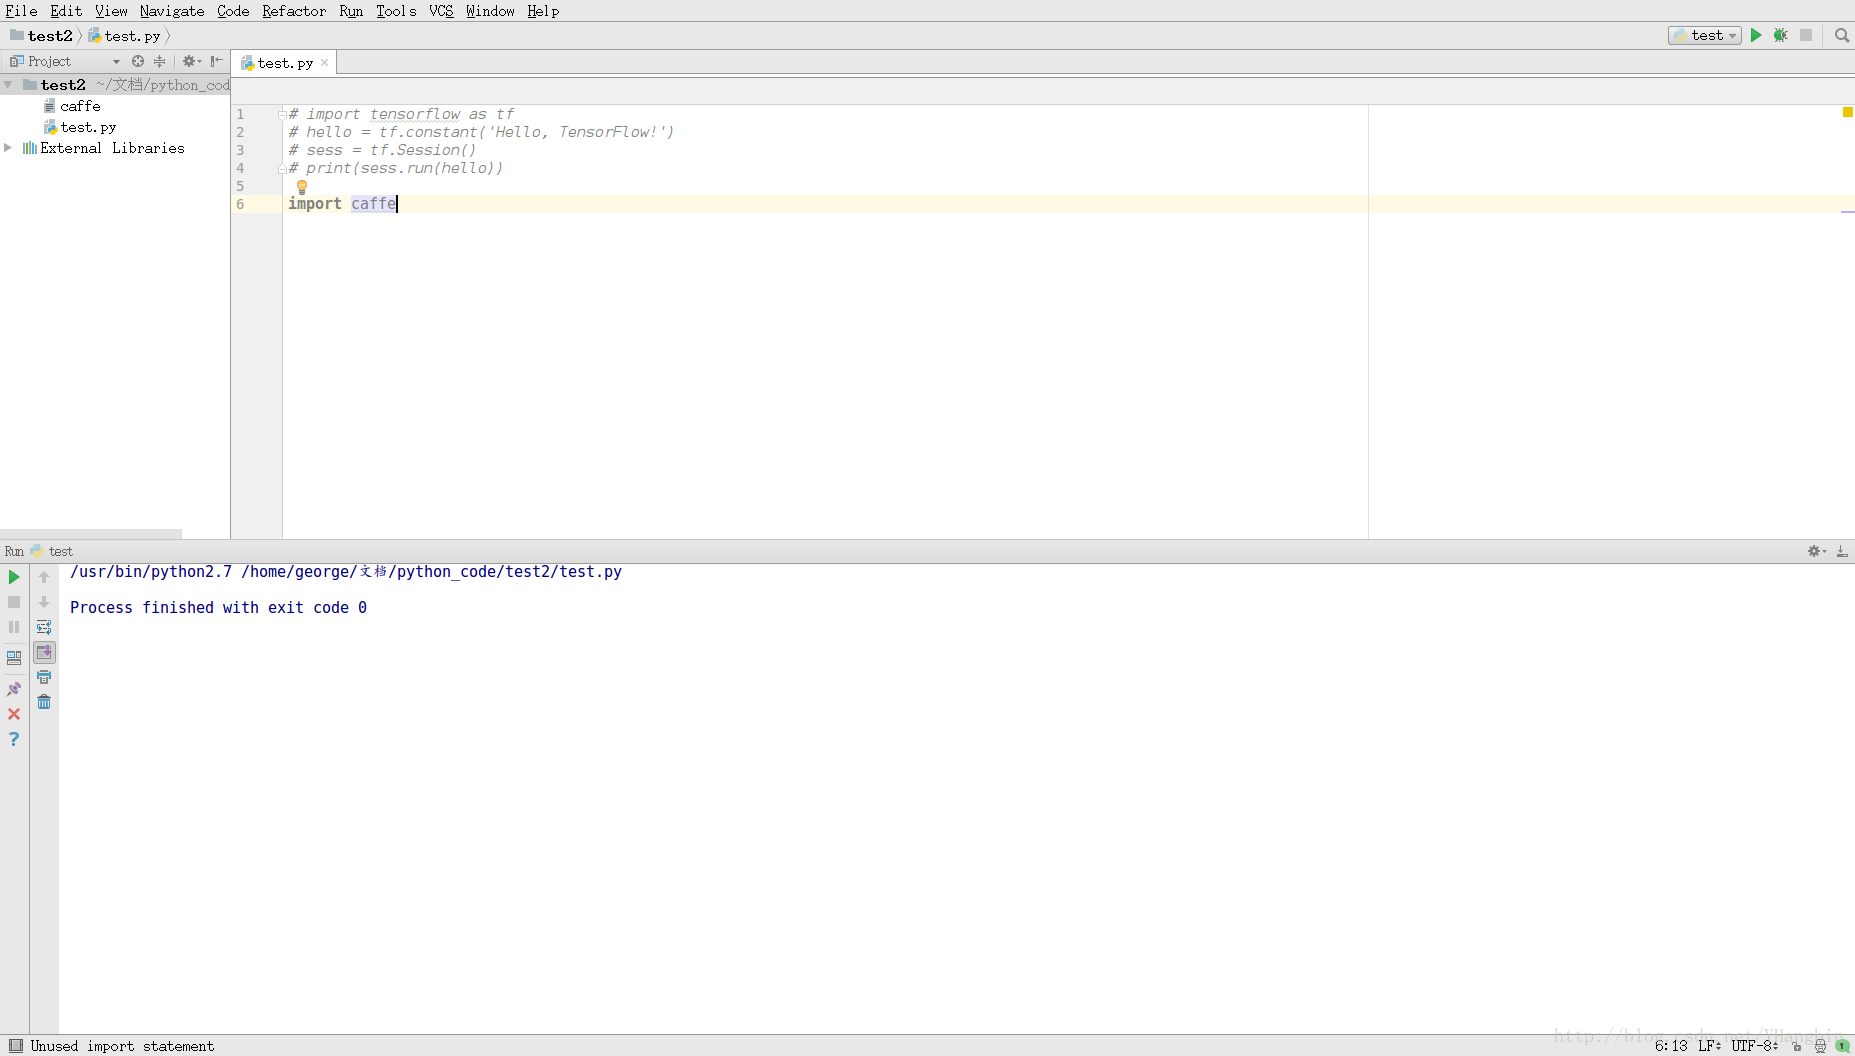Click the 6:13 cursor position indicator
Viewport: 1855px width, 1056px height.
[x=1671, y=1046]
